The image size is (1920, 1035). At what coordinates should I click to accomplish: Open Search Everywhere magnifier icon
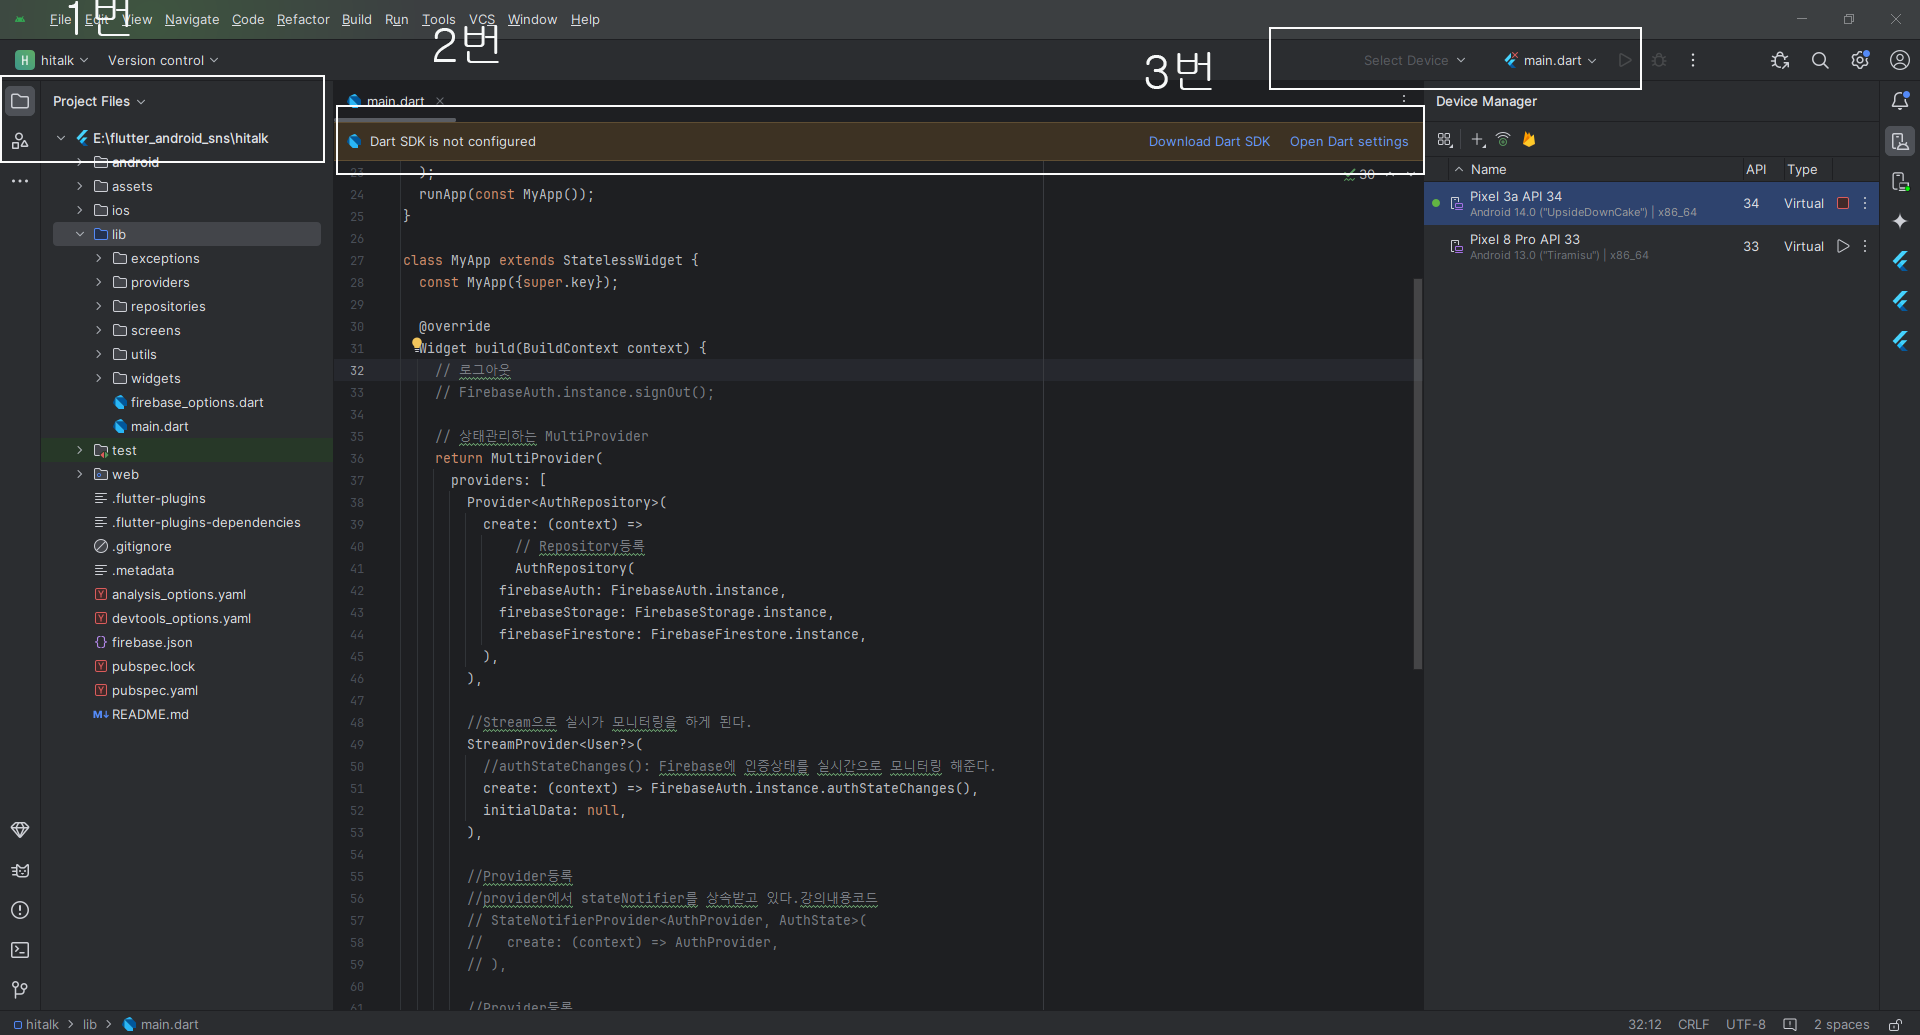1820,60
